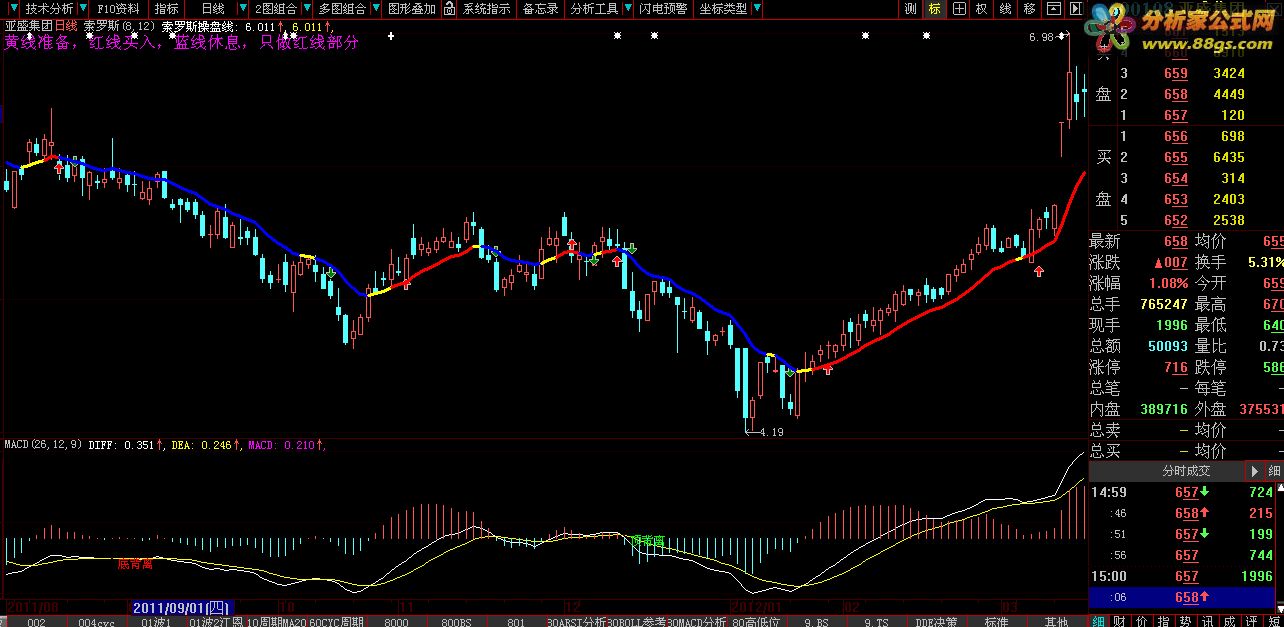Open 闪电预警 alert settings
The image size is (1284, 627).
(664, 9)
